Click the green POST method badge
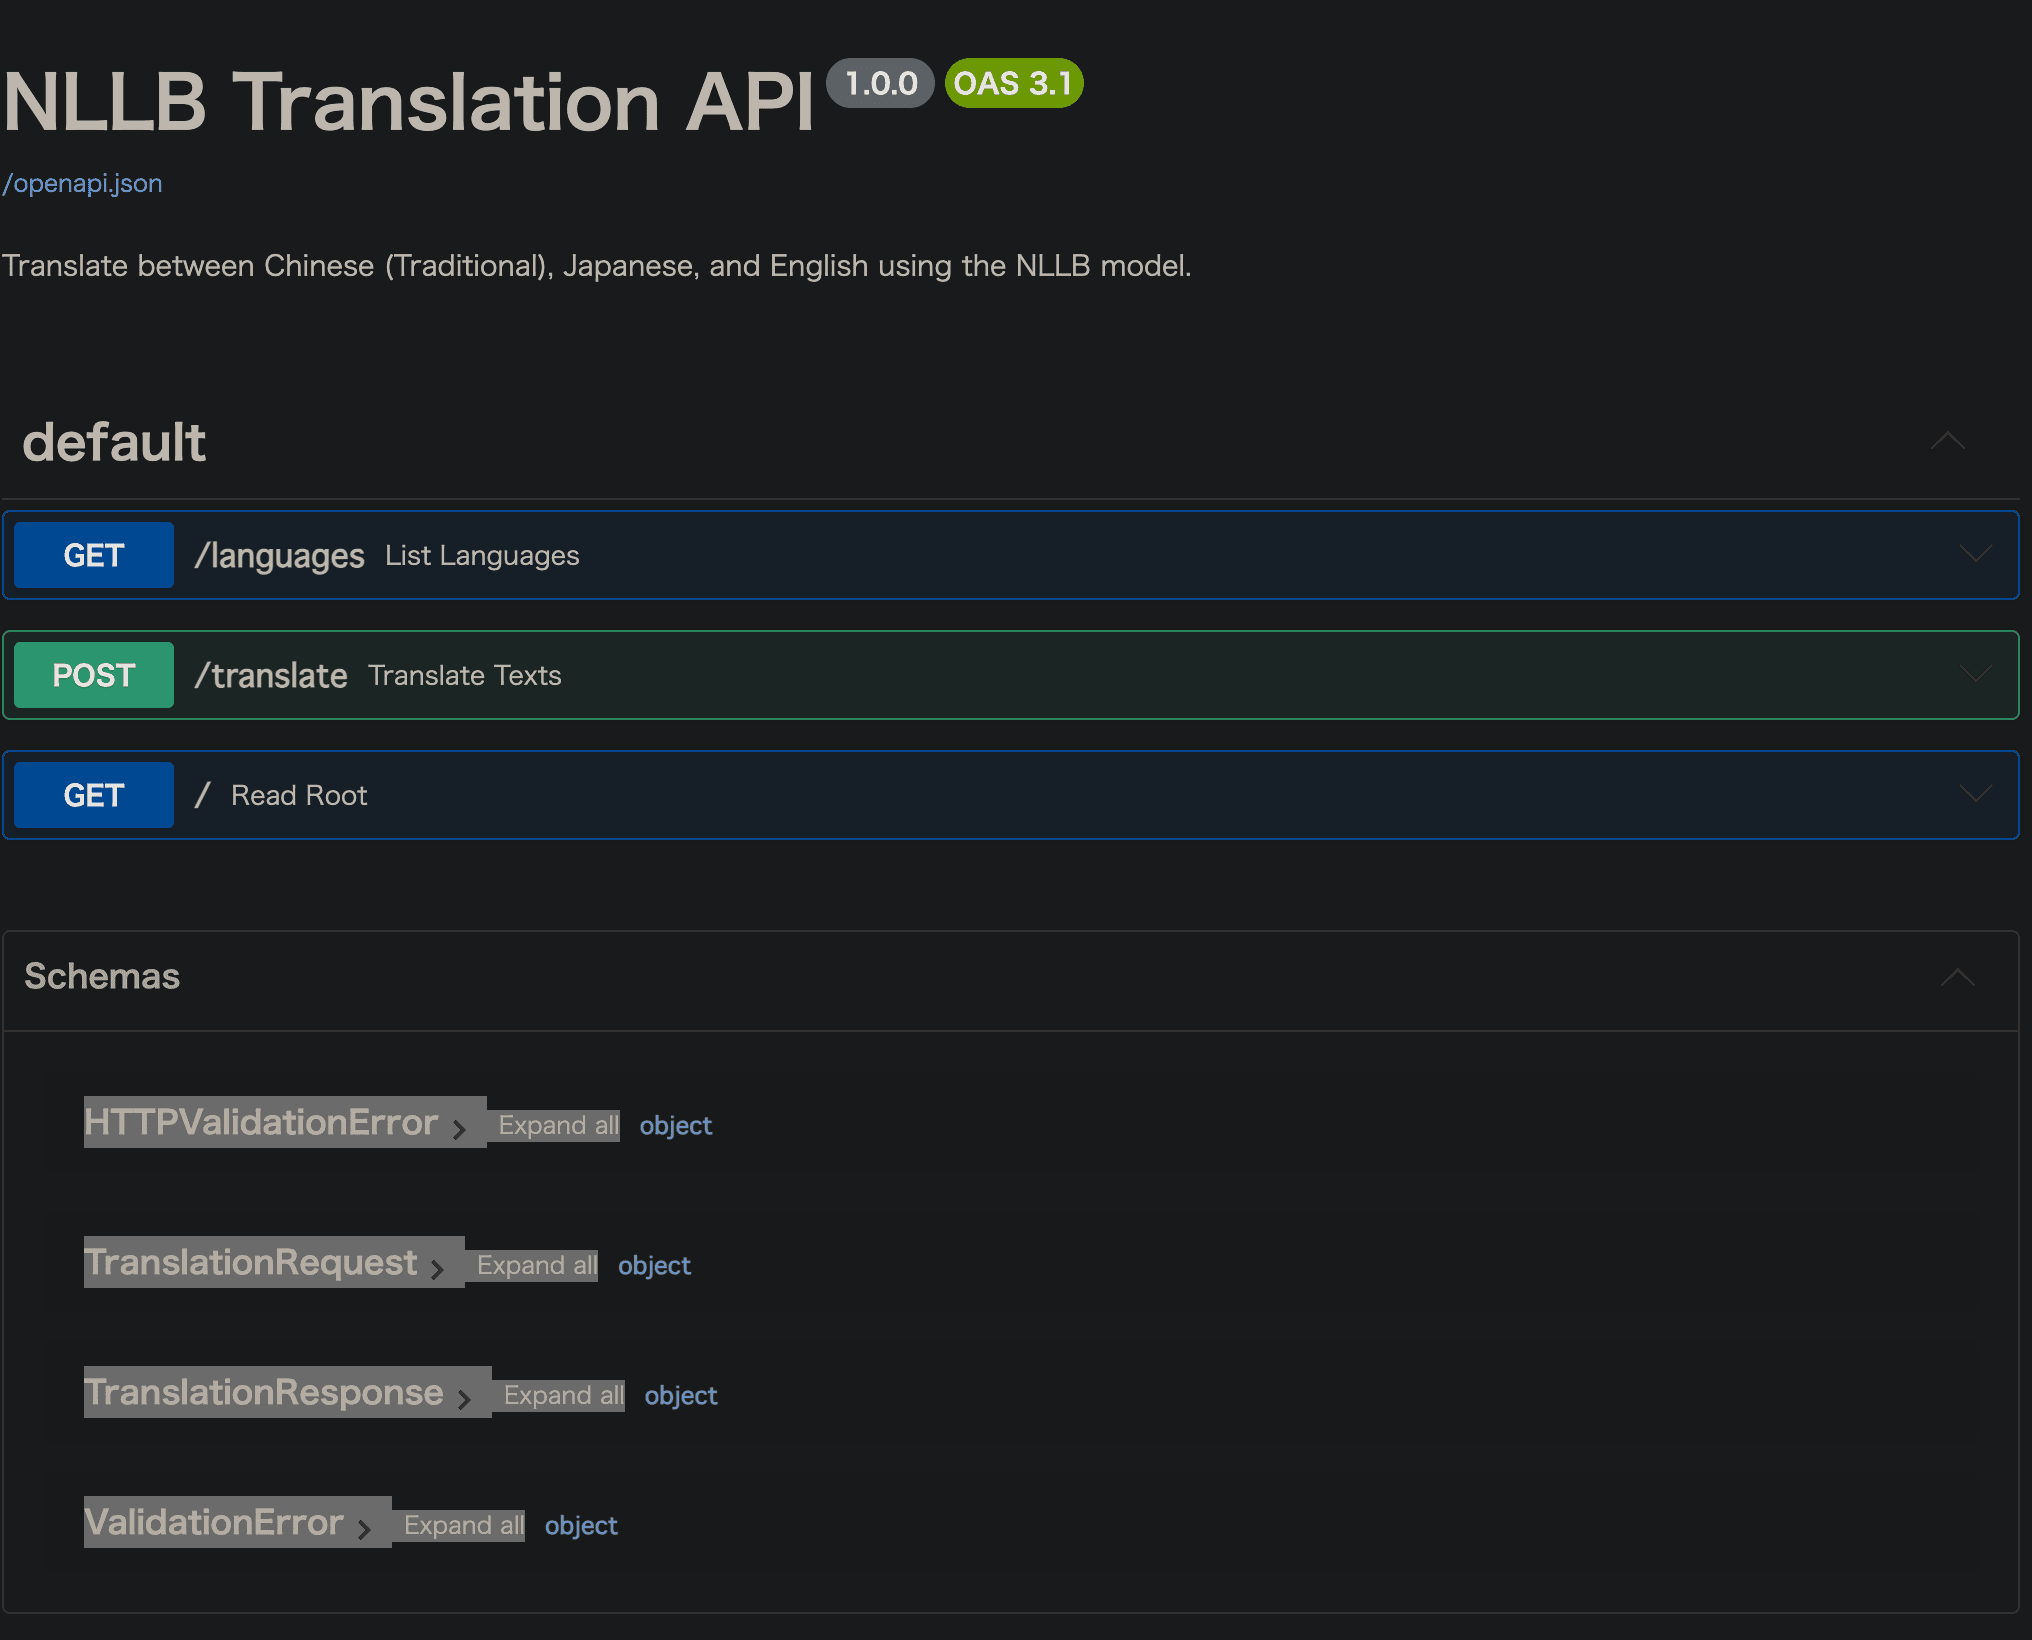2032x1640 pixels. (x=94, y=675)
